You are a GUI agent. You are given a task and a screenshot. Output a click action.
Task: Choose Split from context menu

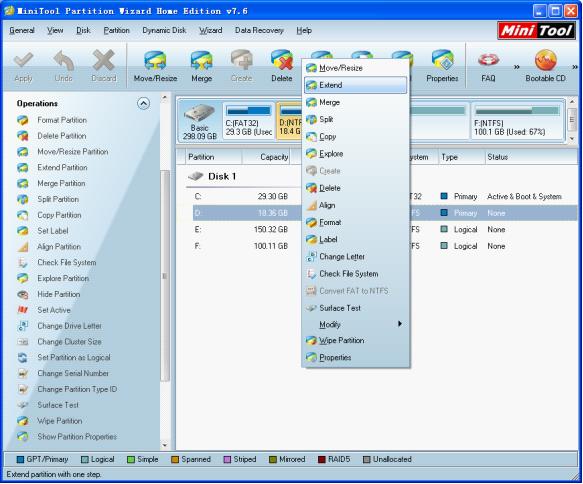pos(356,119)
